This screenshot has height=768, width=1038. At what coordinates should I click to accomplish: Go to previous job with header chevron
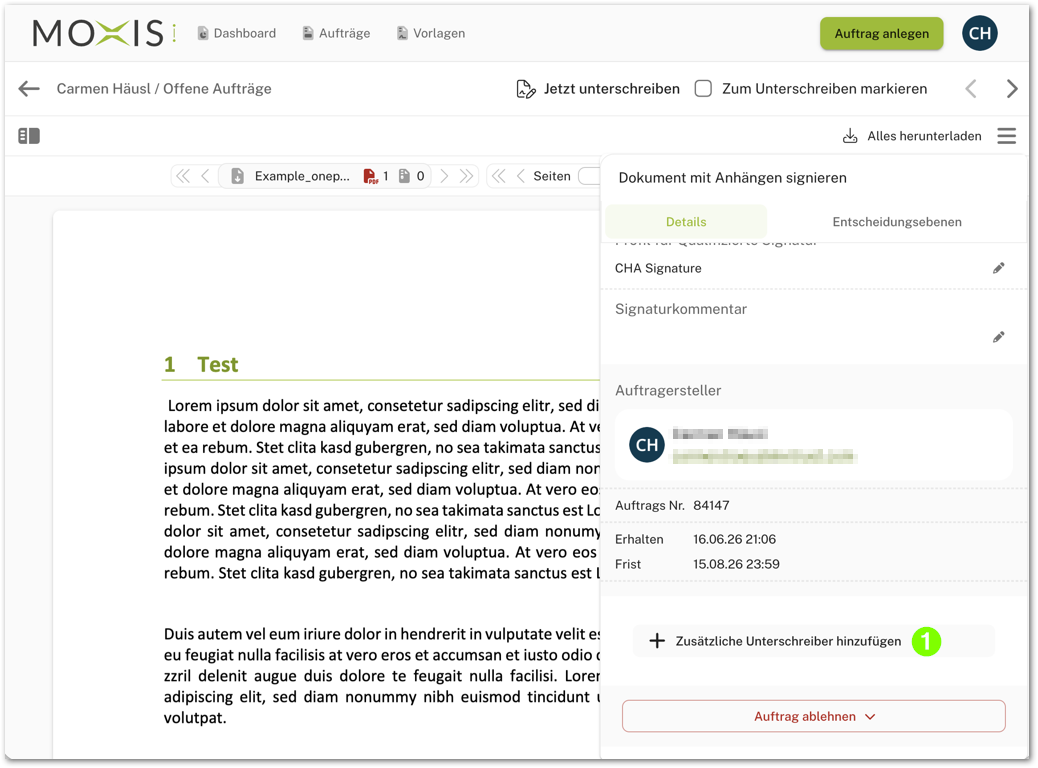click(970, 89)
